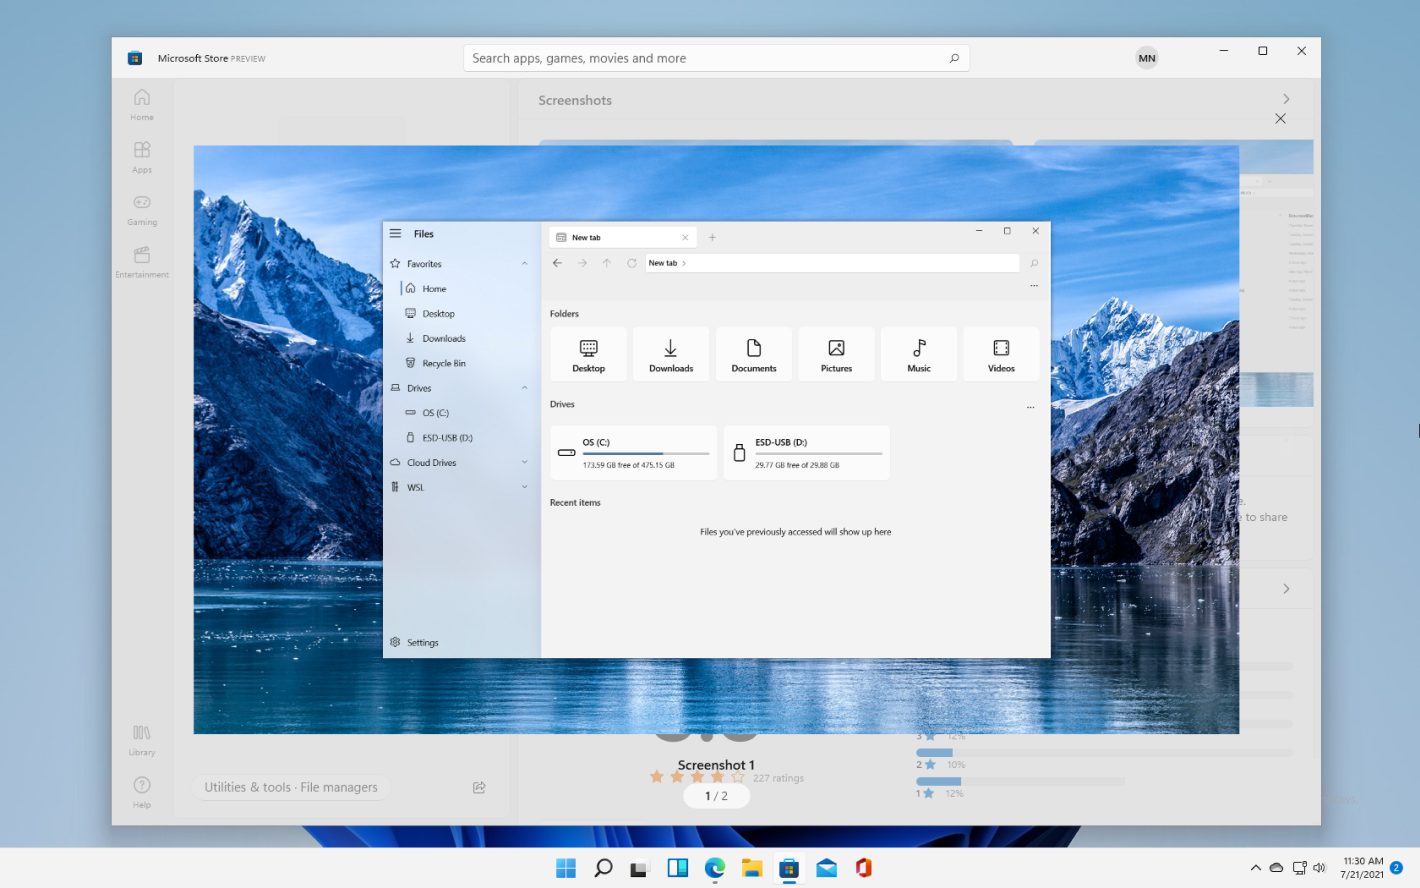Open the ESD-USB drive tile
The width and height of the screenshot is (1420, 888).
point(806,452)
